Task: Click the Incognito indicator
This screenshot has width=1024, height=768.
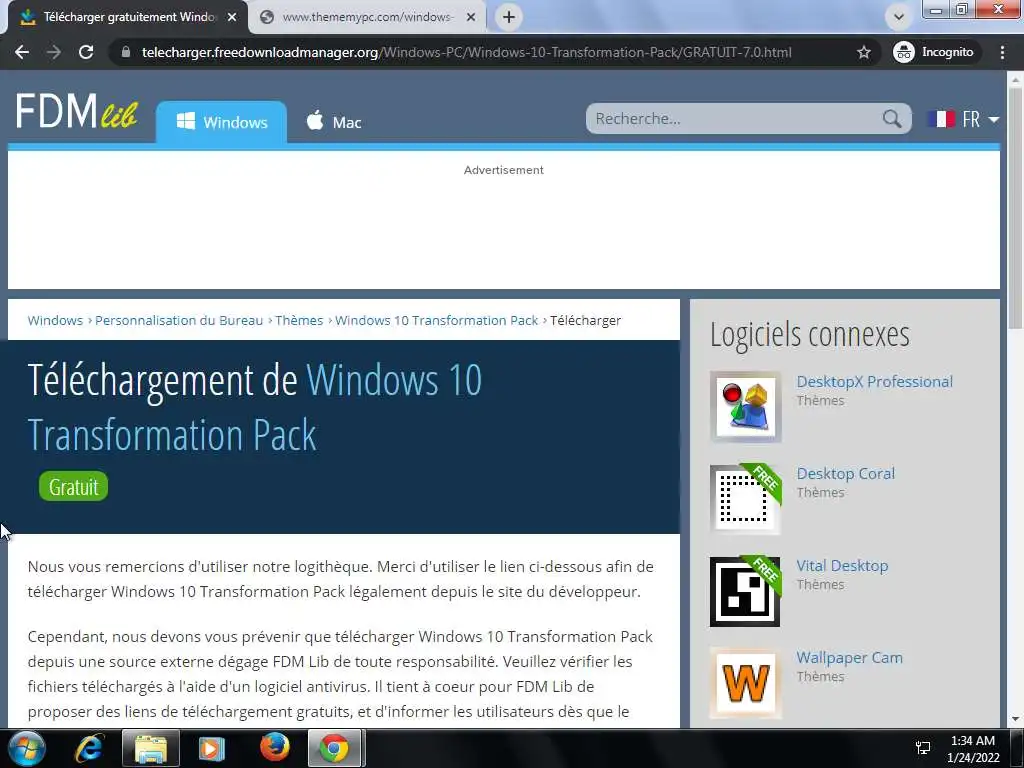Action: (x=933, y=52)
